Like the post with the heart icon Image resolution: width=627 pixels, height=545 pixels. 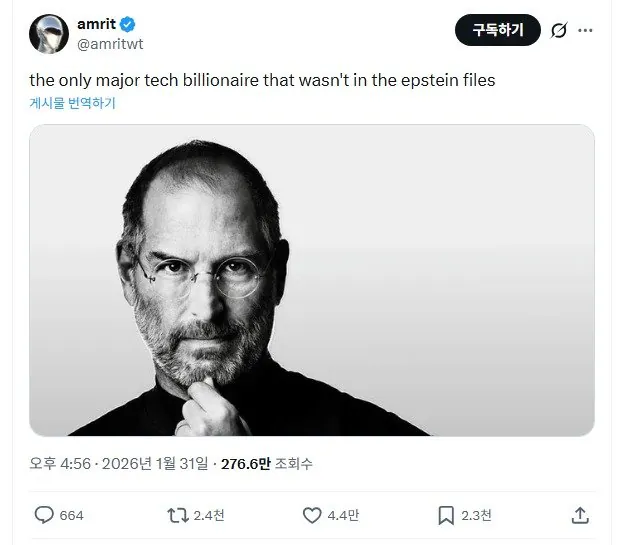(x=312, y=515)
